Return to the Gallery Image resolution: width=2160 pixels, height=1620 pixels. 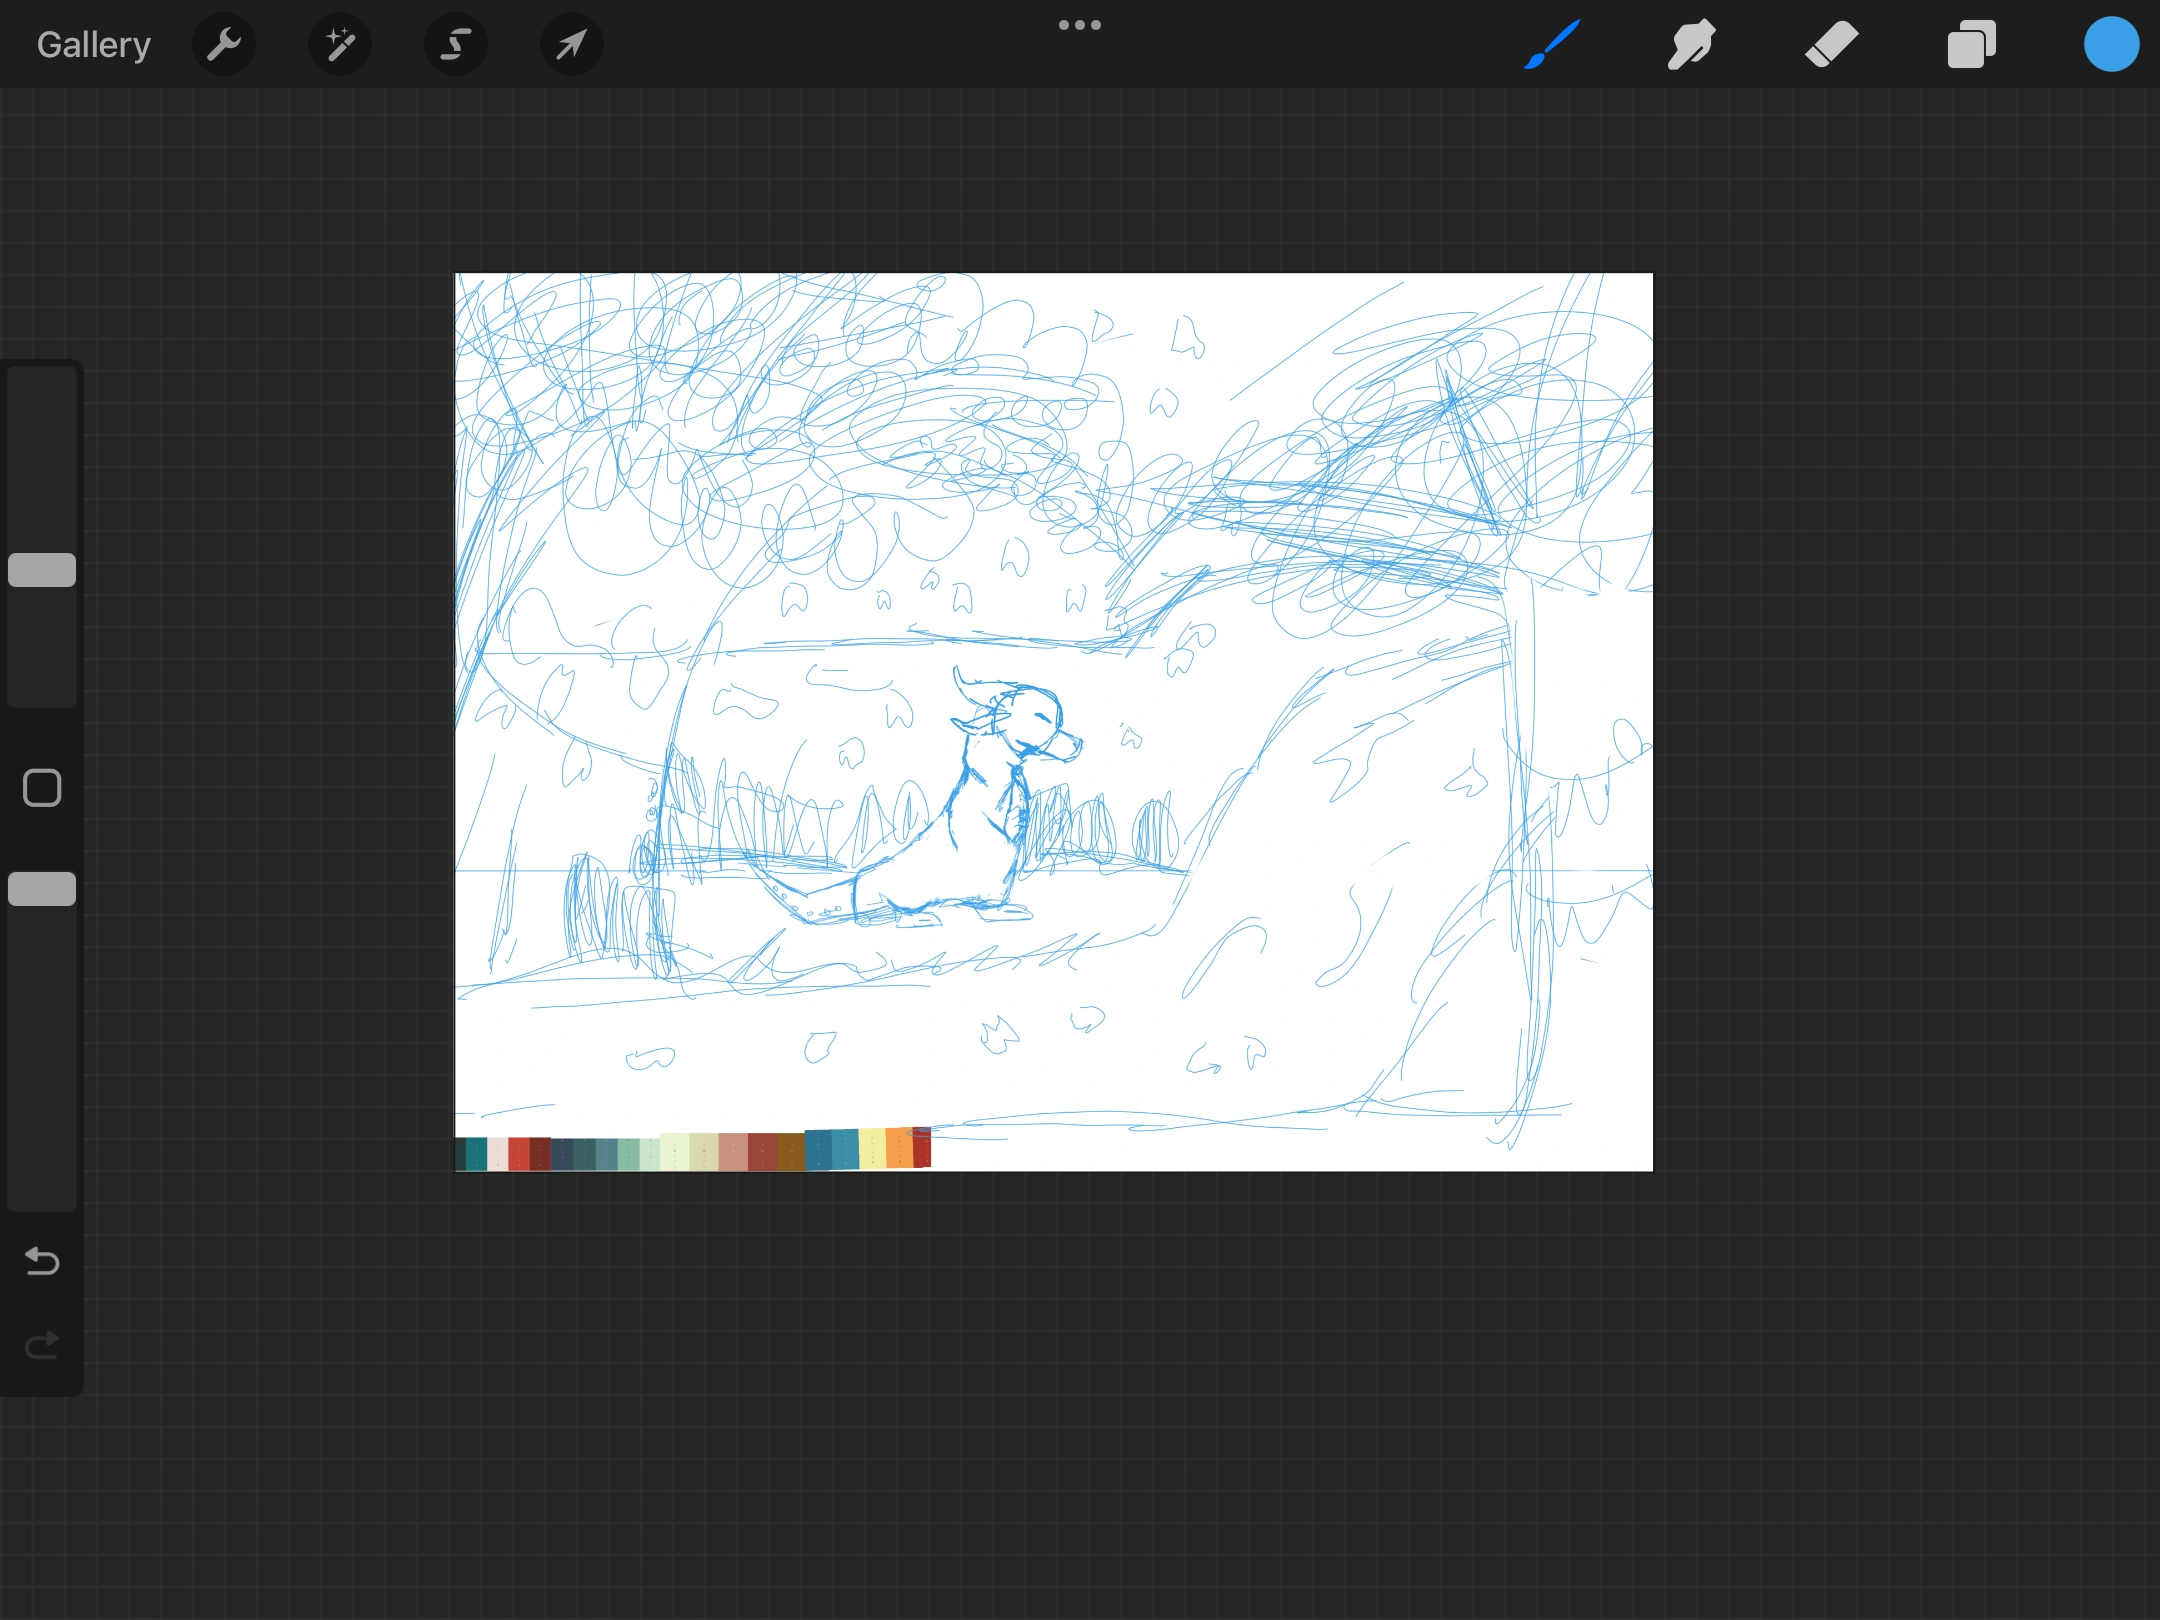pos(92,44)
